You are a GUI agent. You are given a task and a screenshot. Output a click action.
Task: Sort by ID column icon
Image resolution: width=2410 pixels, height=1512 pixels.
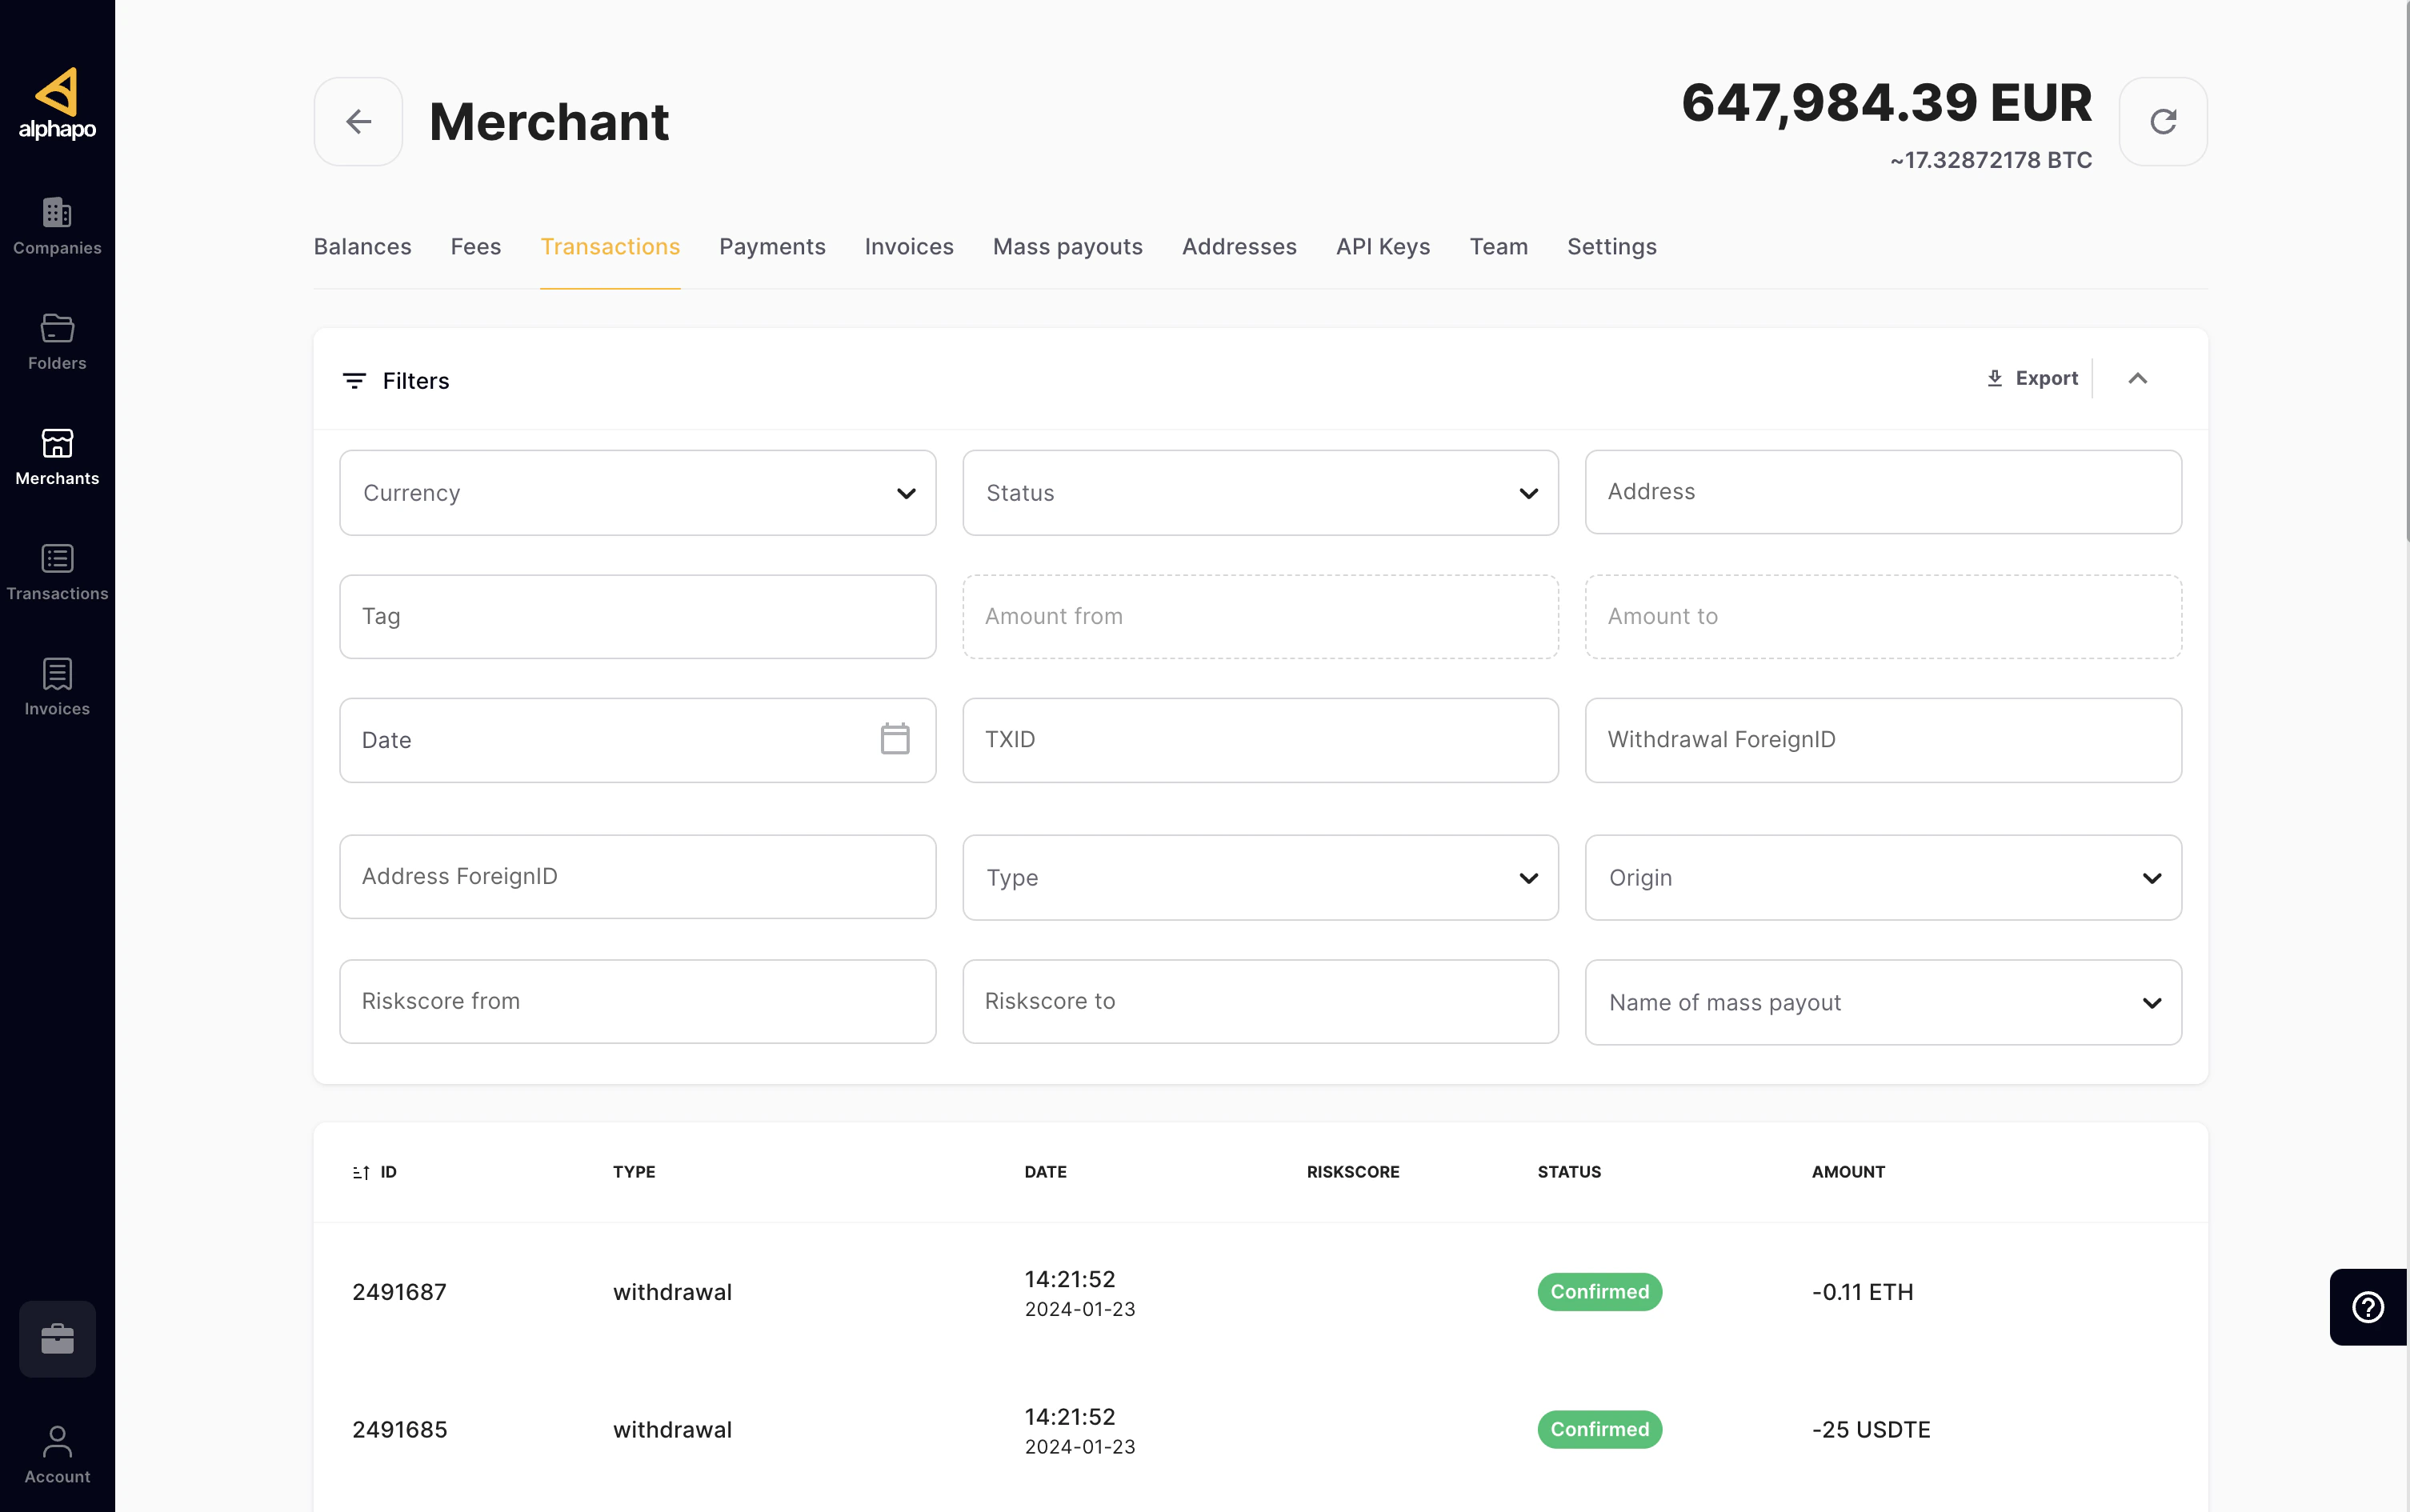tap(361, 1172)
